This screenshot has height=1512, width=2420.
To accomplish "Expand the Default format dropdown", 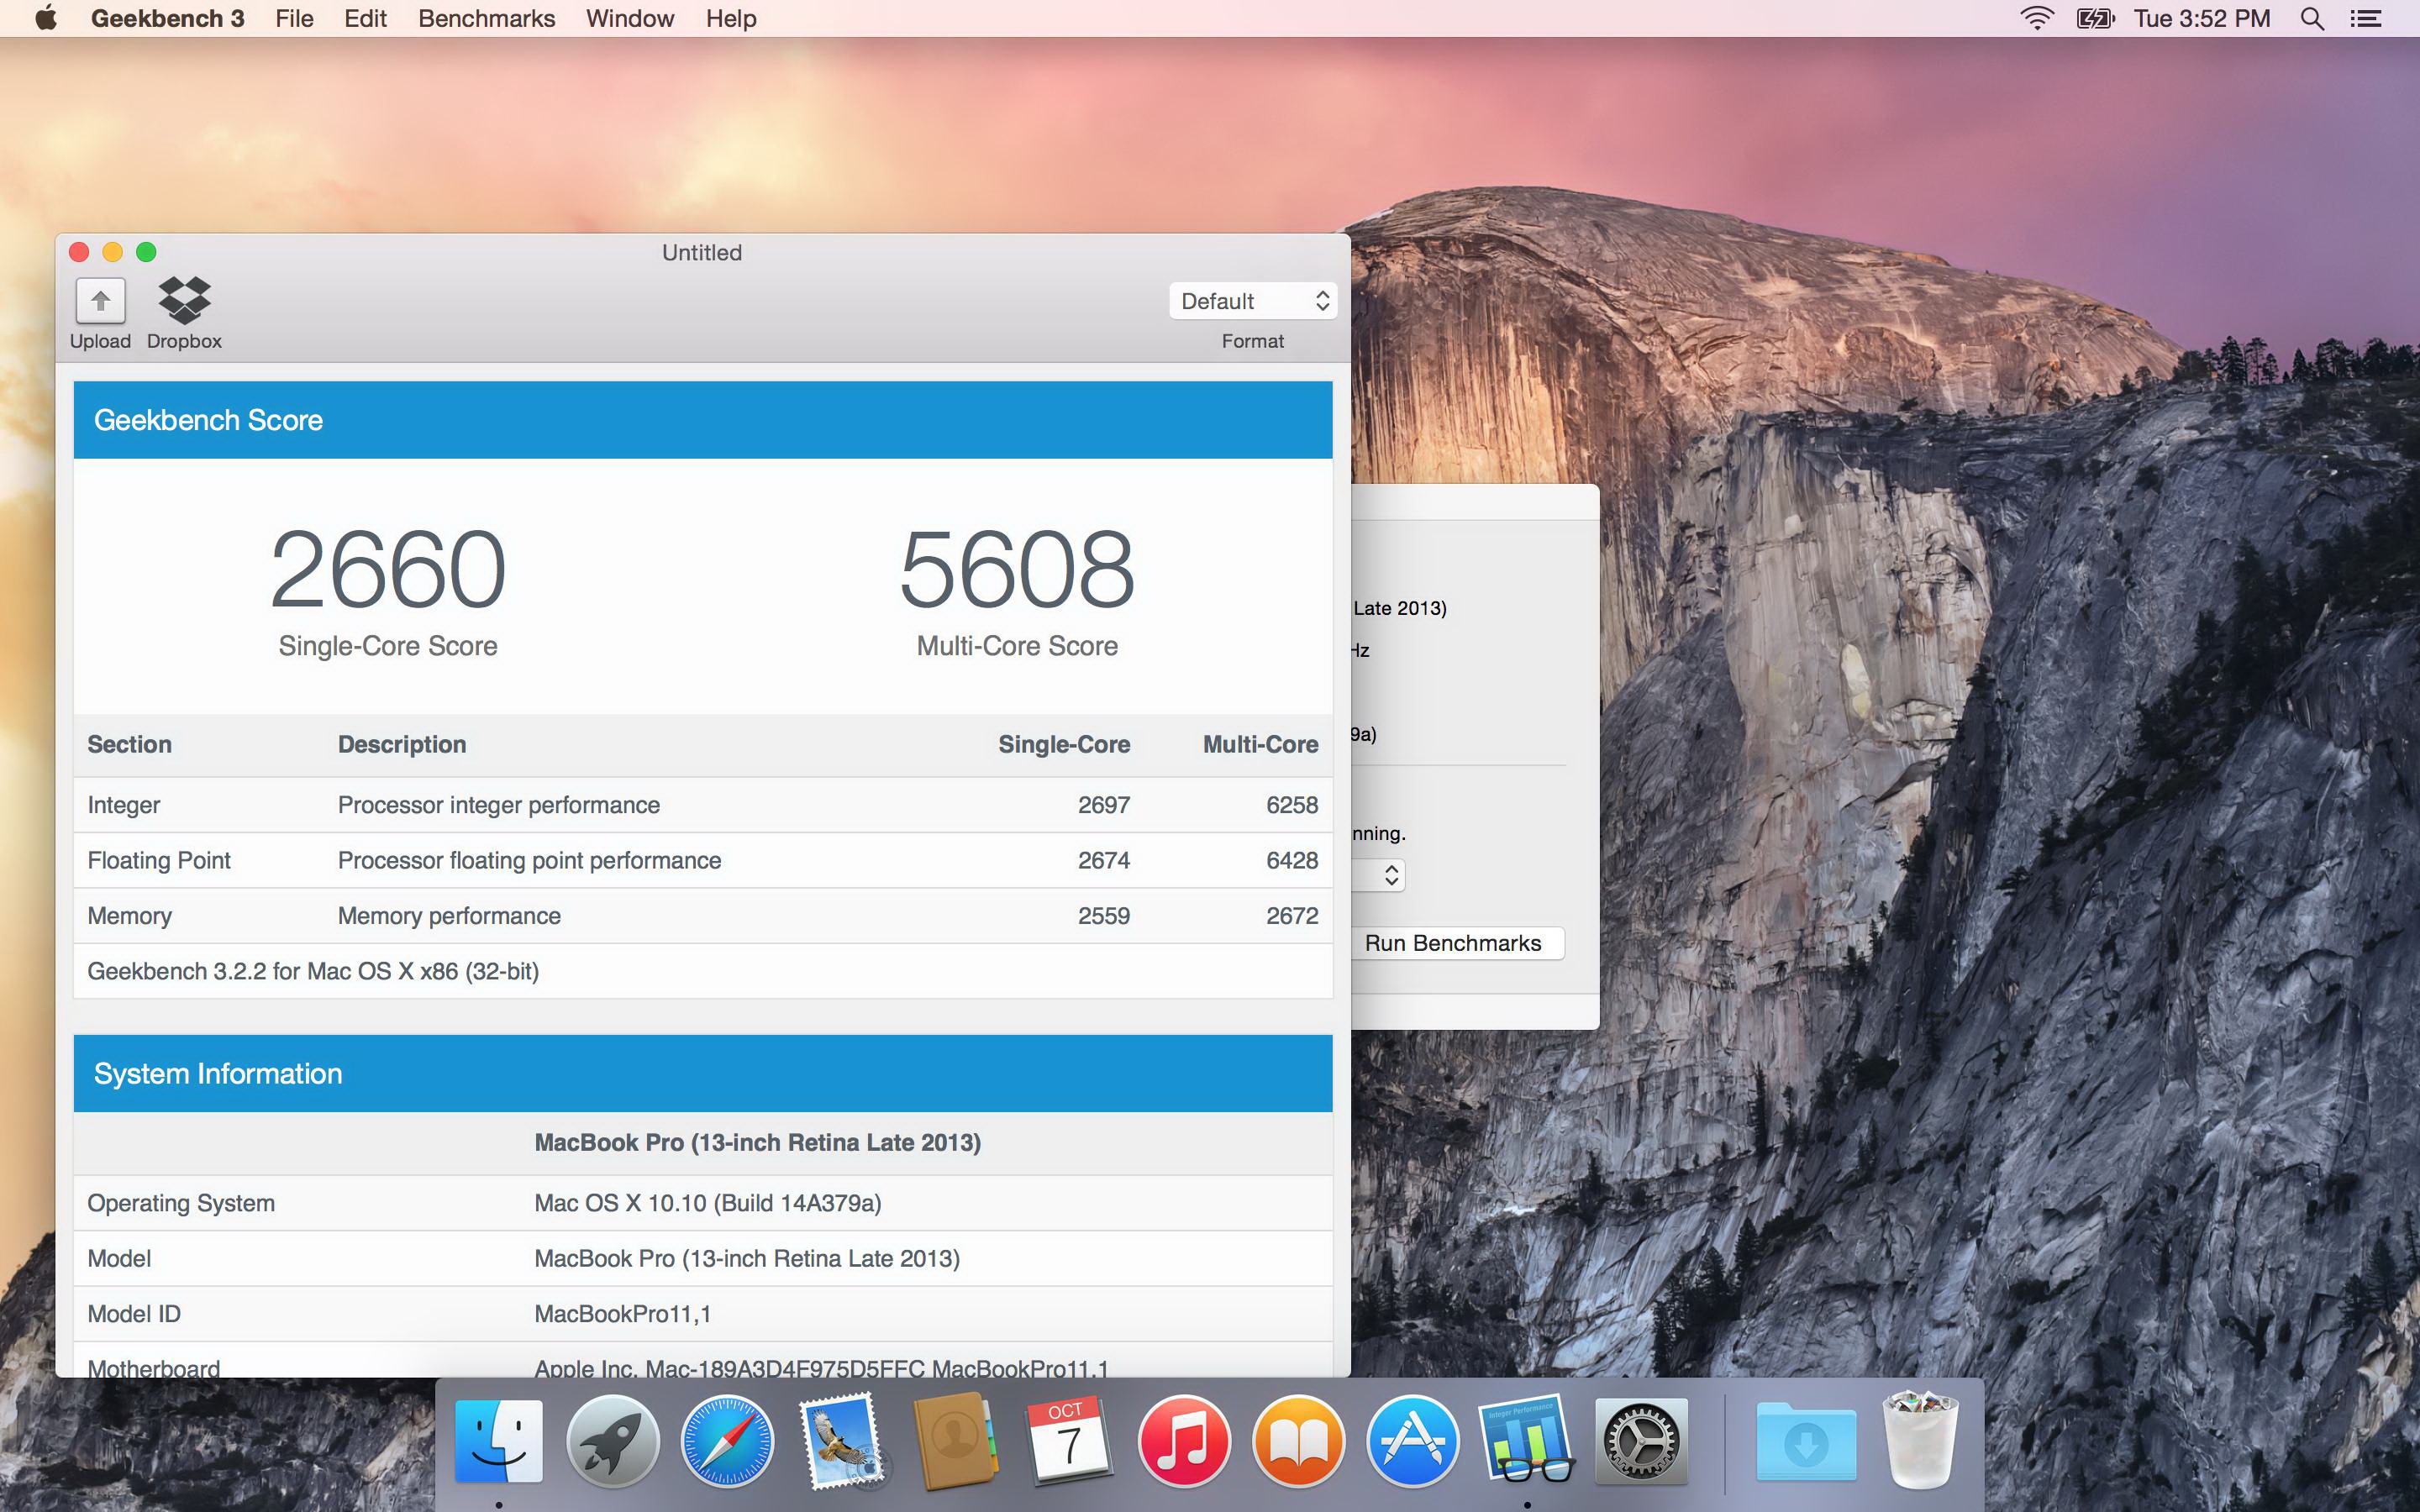I will pyautogui.click(x=1252, y=301).
